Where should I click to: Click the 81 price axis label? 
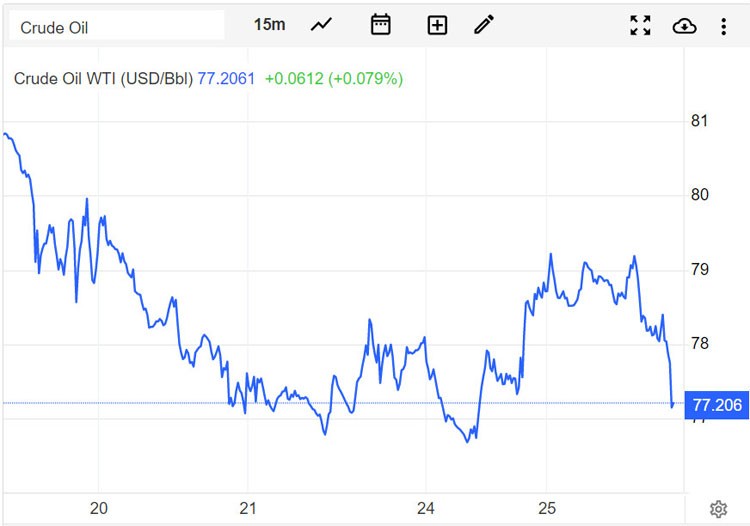pos(700,121)
